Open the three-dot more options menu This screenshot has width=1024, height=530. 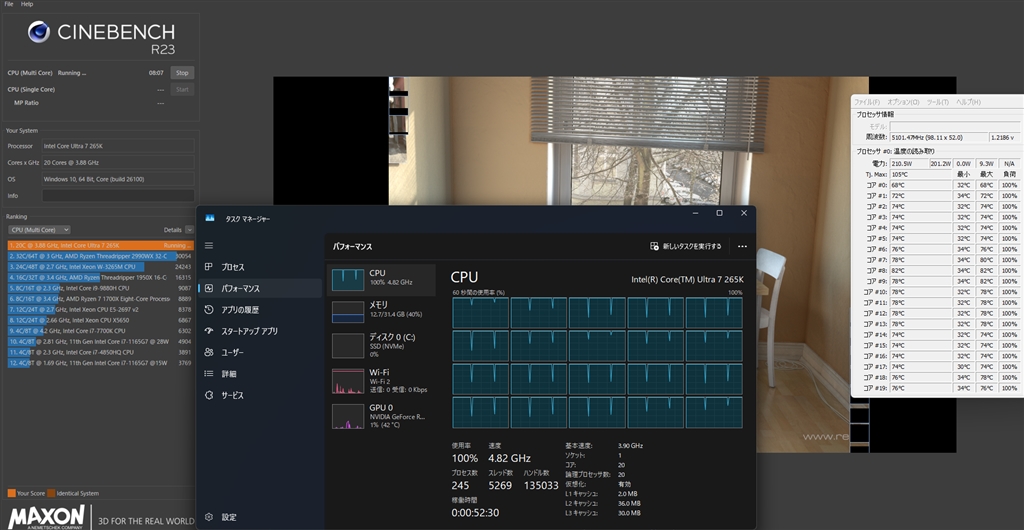pos(742,247)
